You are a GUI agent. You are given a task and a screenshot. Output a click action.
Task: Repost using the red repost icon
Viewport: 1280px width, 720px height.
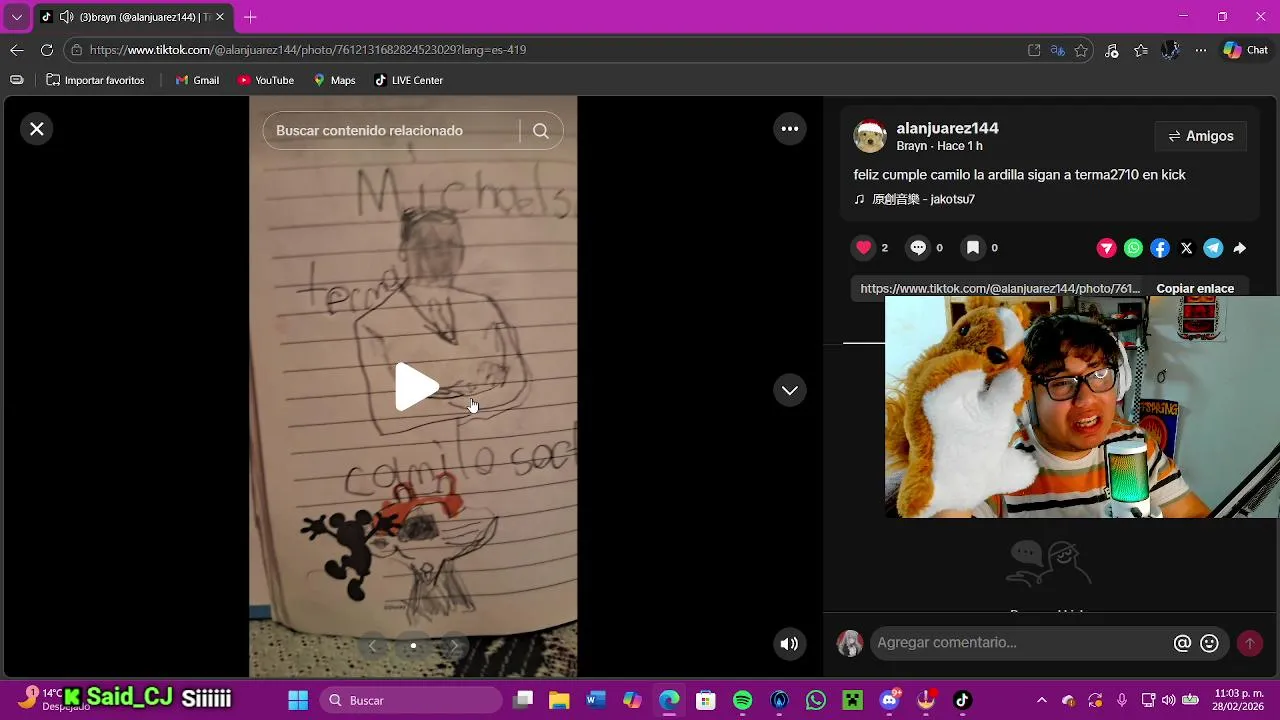coord(1106,248)
